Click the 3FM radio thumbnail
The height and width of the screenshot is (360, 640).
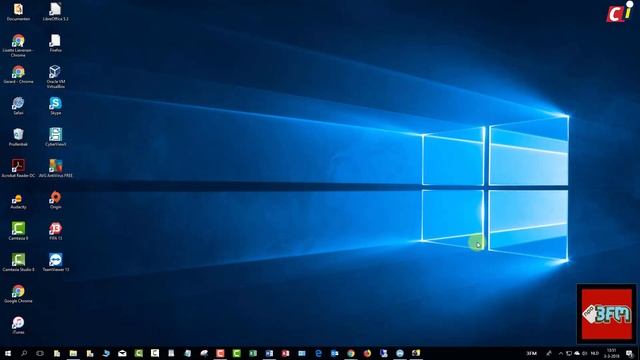pos(606,314)
